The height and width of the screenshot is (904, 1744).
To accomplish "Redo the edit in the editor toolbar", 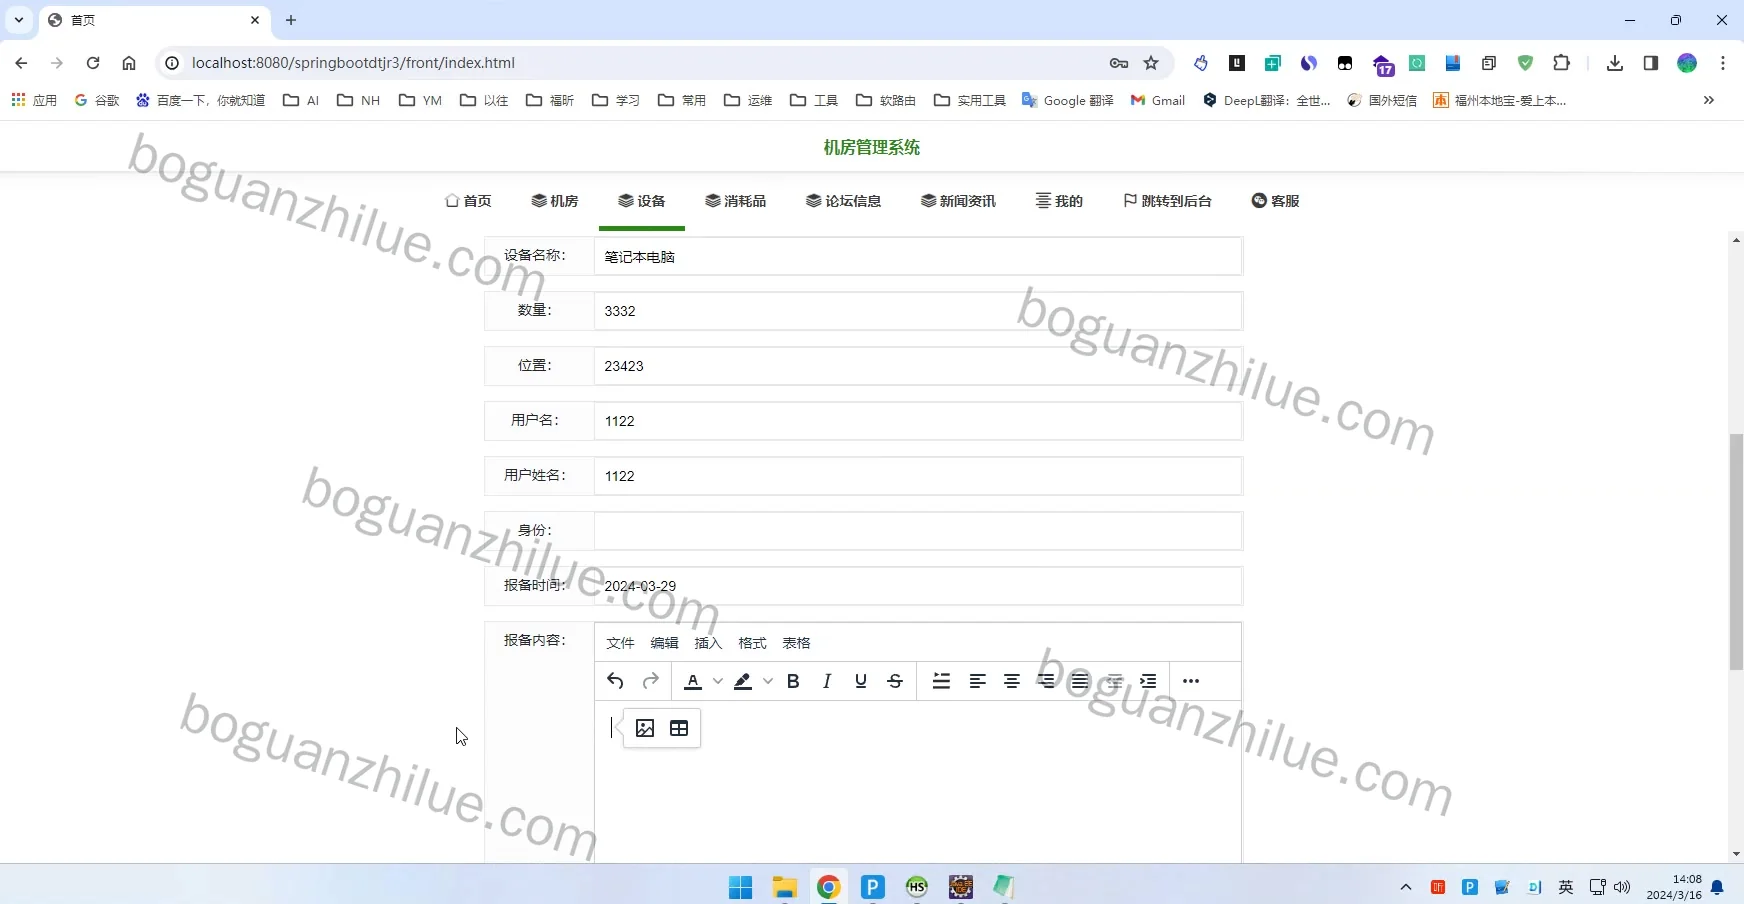I will tap(651, 681).
